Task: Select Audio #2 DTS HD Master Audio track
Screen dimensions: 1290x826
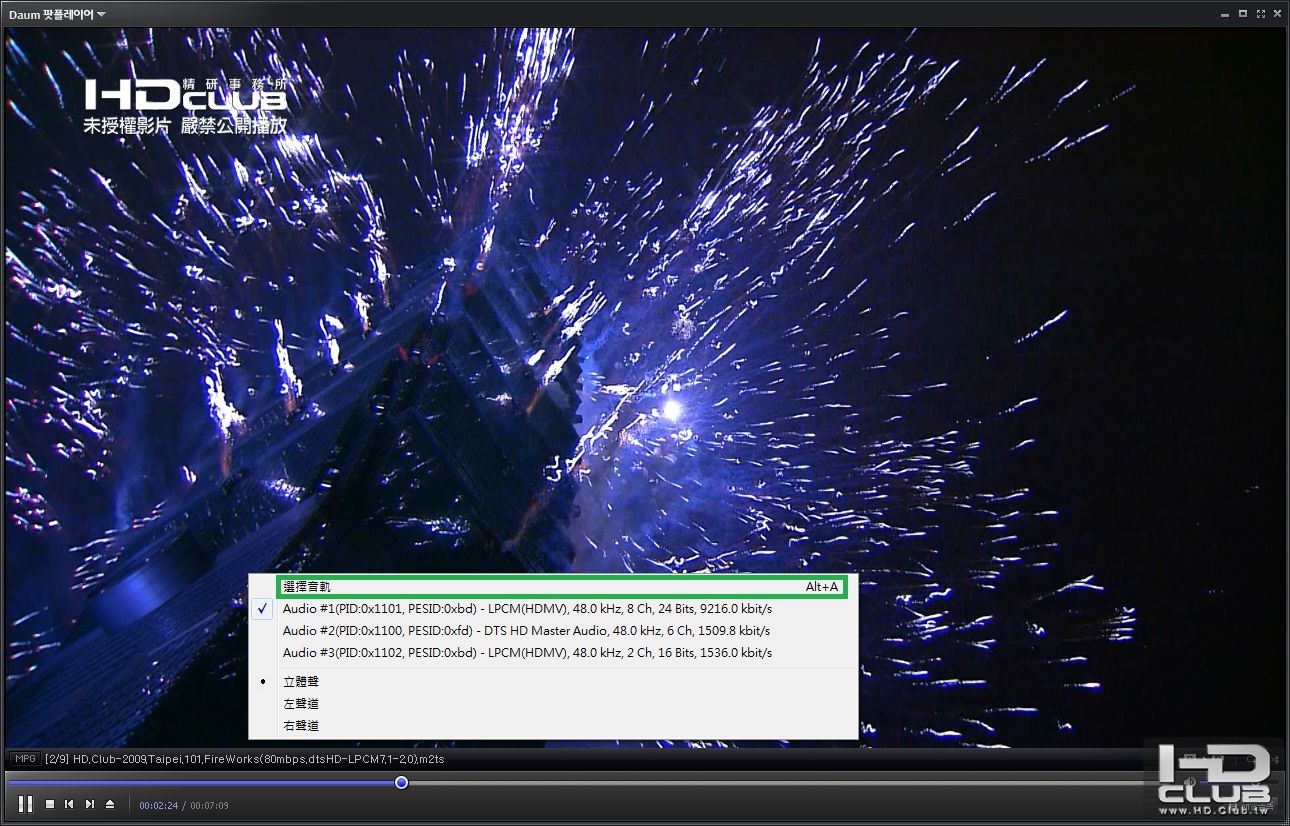Action: tap(553, 631)
